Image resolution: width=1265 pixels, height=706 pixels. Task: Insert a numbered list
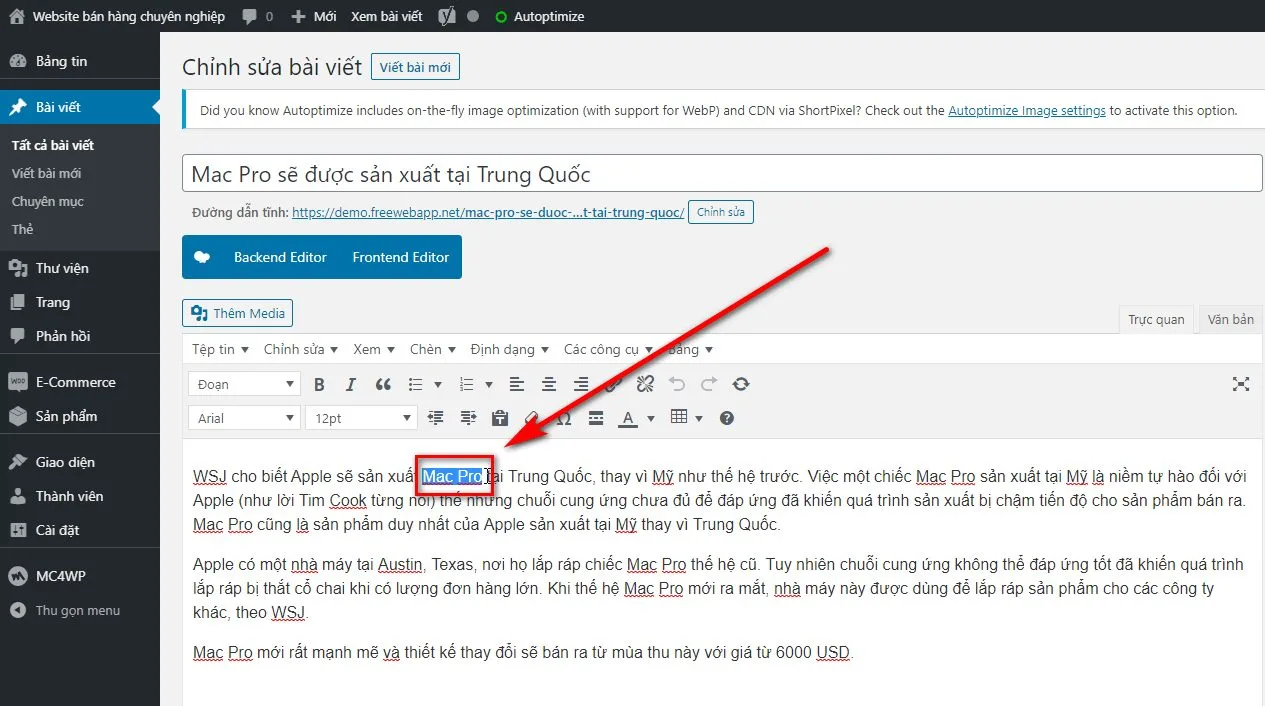pyautogui.click(x=466, y=384)
